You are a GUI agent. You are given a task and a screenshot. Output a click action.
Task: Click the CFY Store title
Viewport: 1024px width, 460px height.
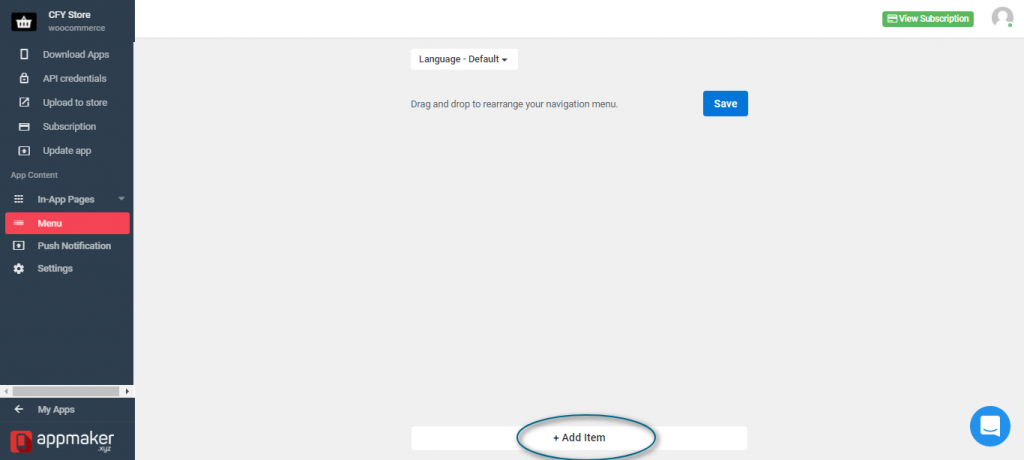69,14
